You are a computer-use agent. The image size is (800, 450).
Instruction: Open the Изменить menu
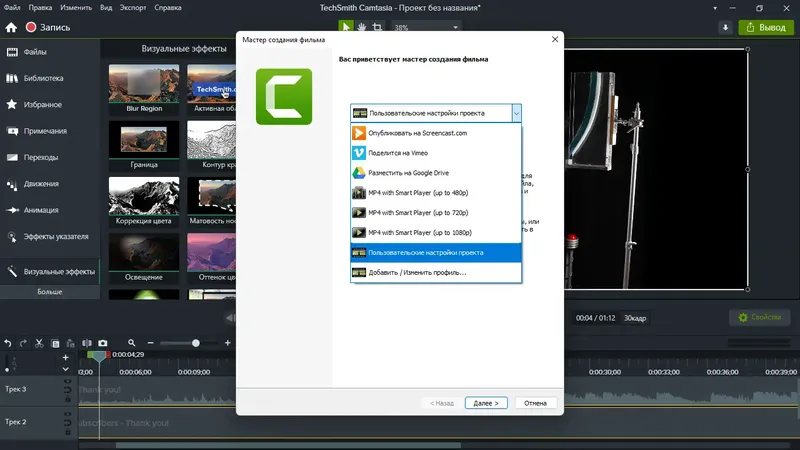pyautogui.click(x=76, y=8)
